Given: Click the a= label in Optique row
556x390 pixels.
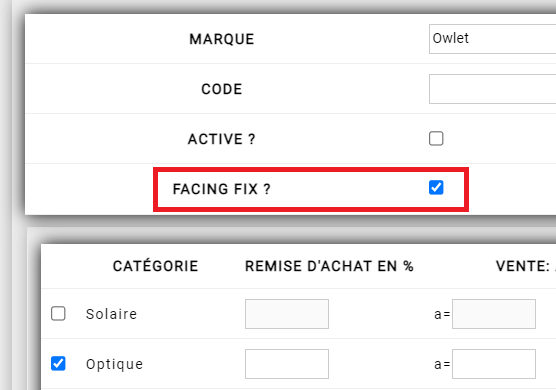Looking at the screenshot, I should [x=442, y=364].
